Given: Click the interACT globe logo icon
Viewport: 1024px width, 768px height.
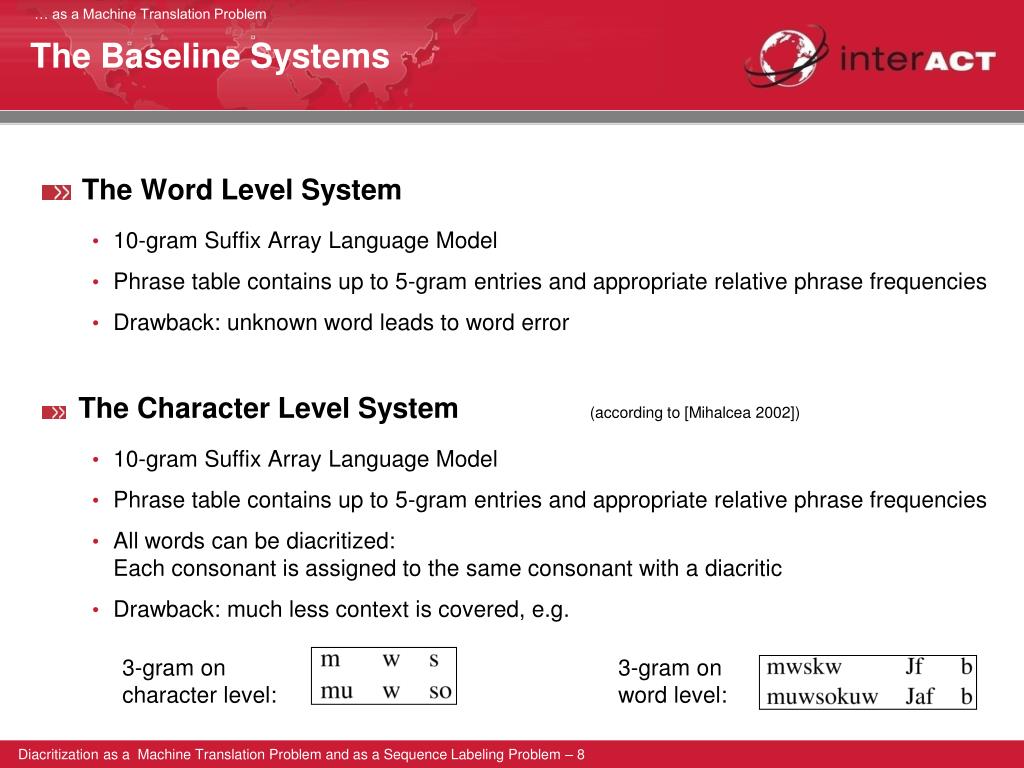Looking at the screenshot, I should click(787, 56).
